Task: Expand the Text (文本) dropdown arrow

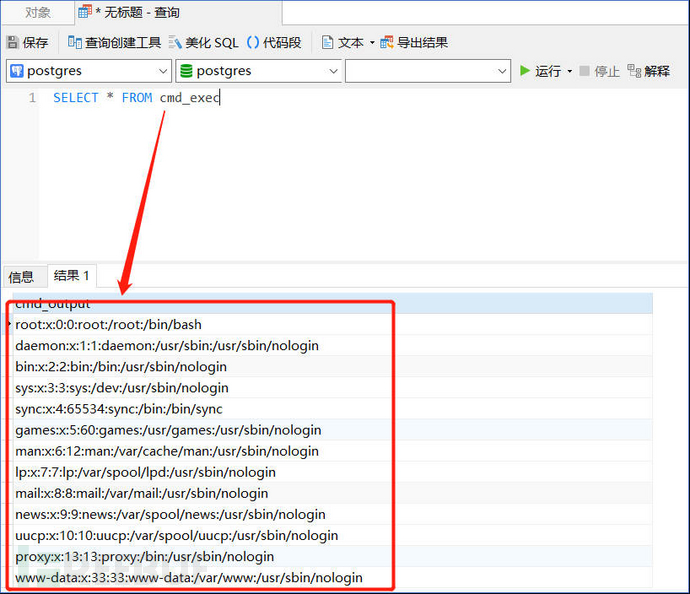Action: click(x=372, y=43)
